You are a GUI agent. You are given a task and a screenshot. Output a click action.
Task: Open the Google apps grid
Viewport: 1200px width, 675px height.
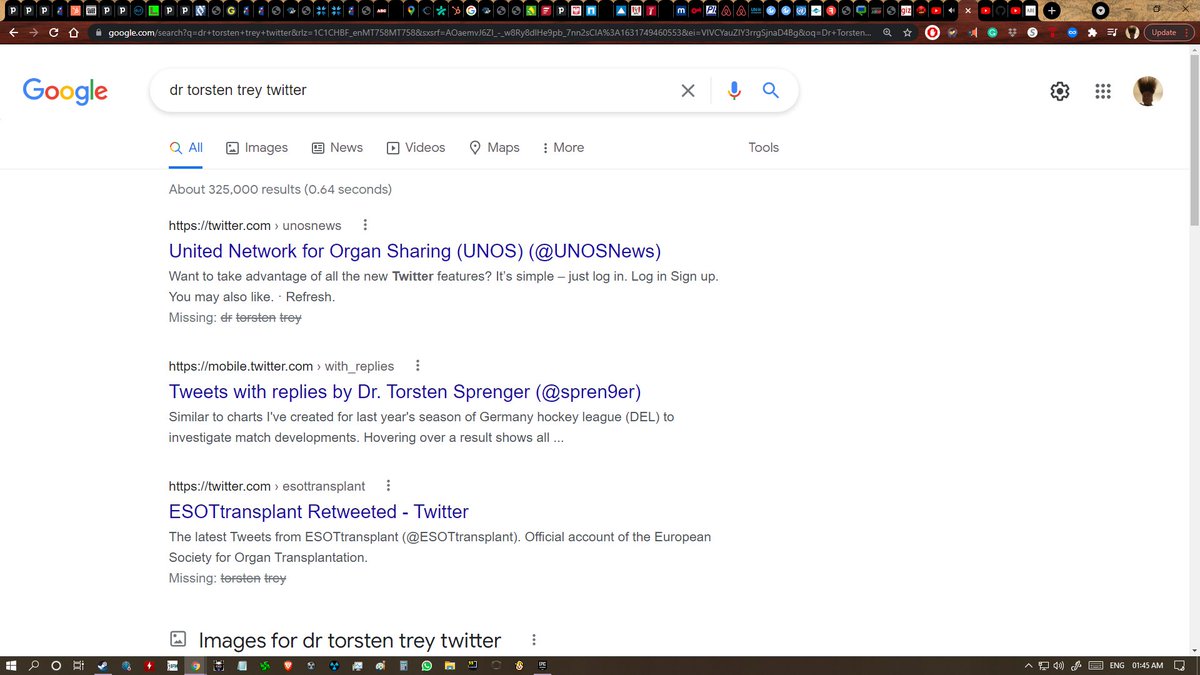click(1103, 91)
